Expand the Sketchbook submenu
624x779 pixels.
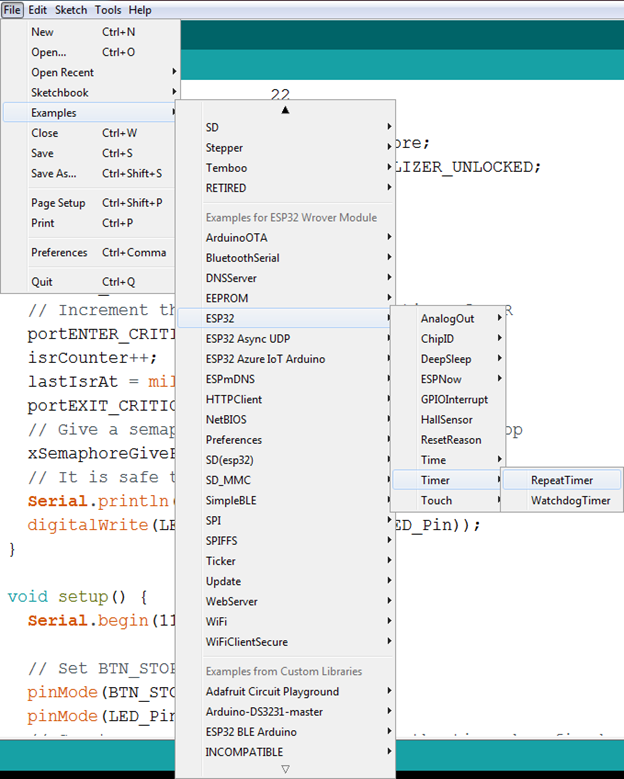click(x=90, y=93)
